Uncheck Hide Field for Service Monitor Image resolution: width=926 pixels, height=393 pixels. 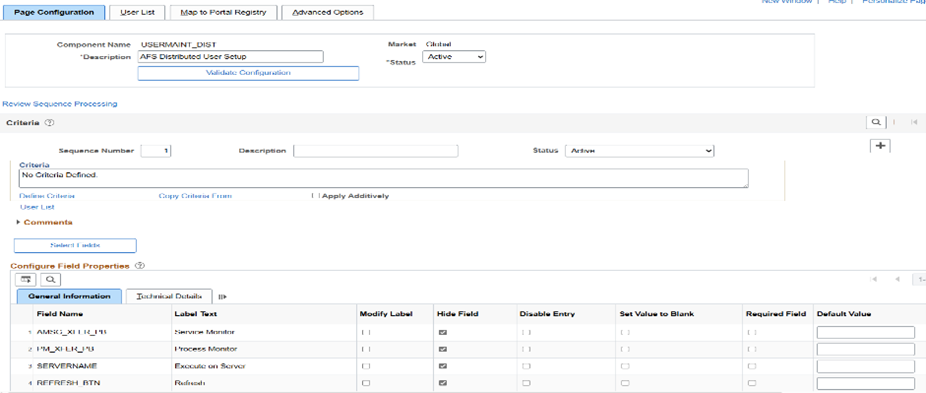point(443,333)
